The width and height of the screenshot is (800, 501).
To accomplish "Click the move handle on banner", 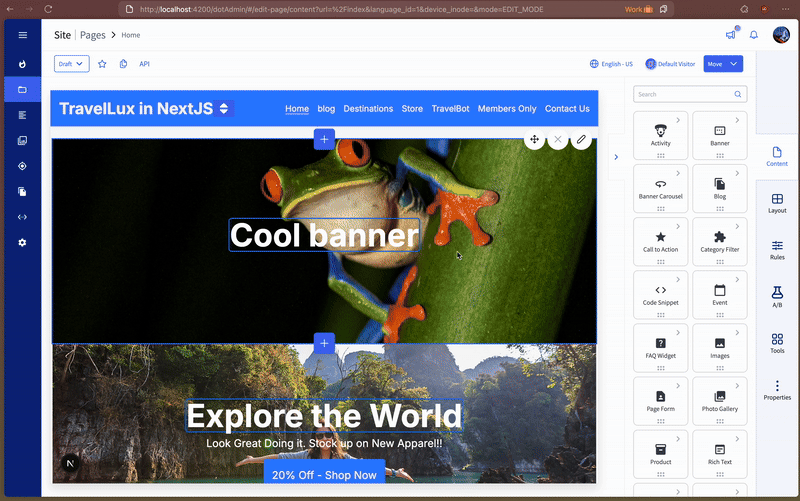I will (x=534, y=140).
